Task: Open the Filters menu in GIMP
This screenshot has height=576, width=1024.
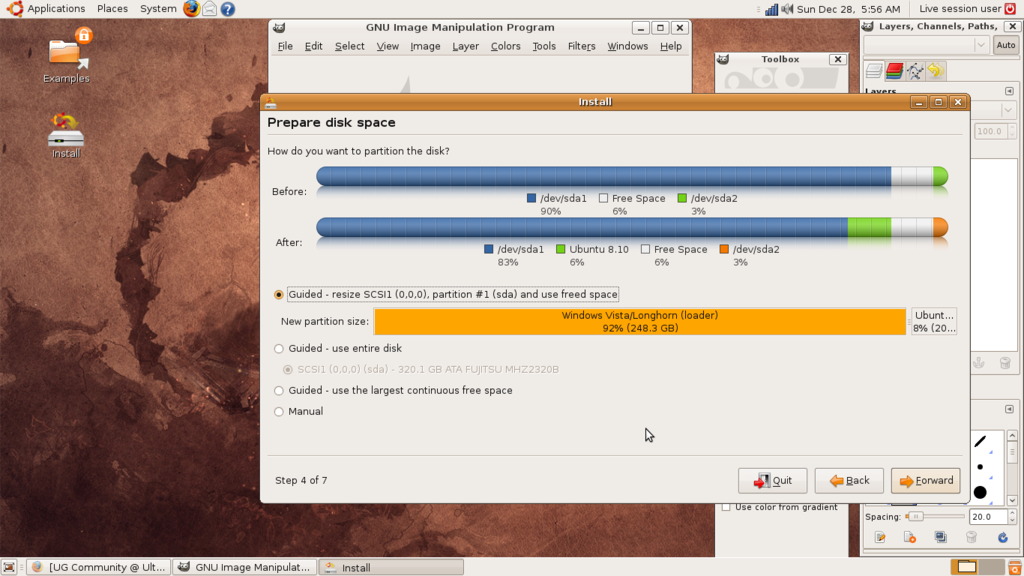Action: (581, 46)
